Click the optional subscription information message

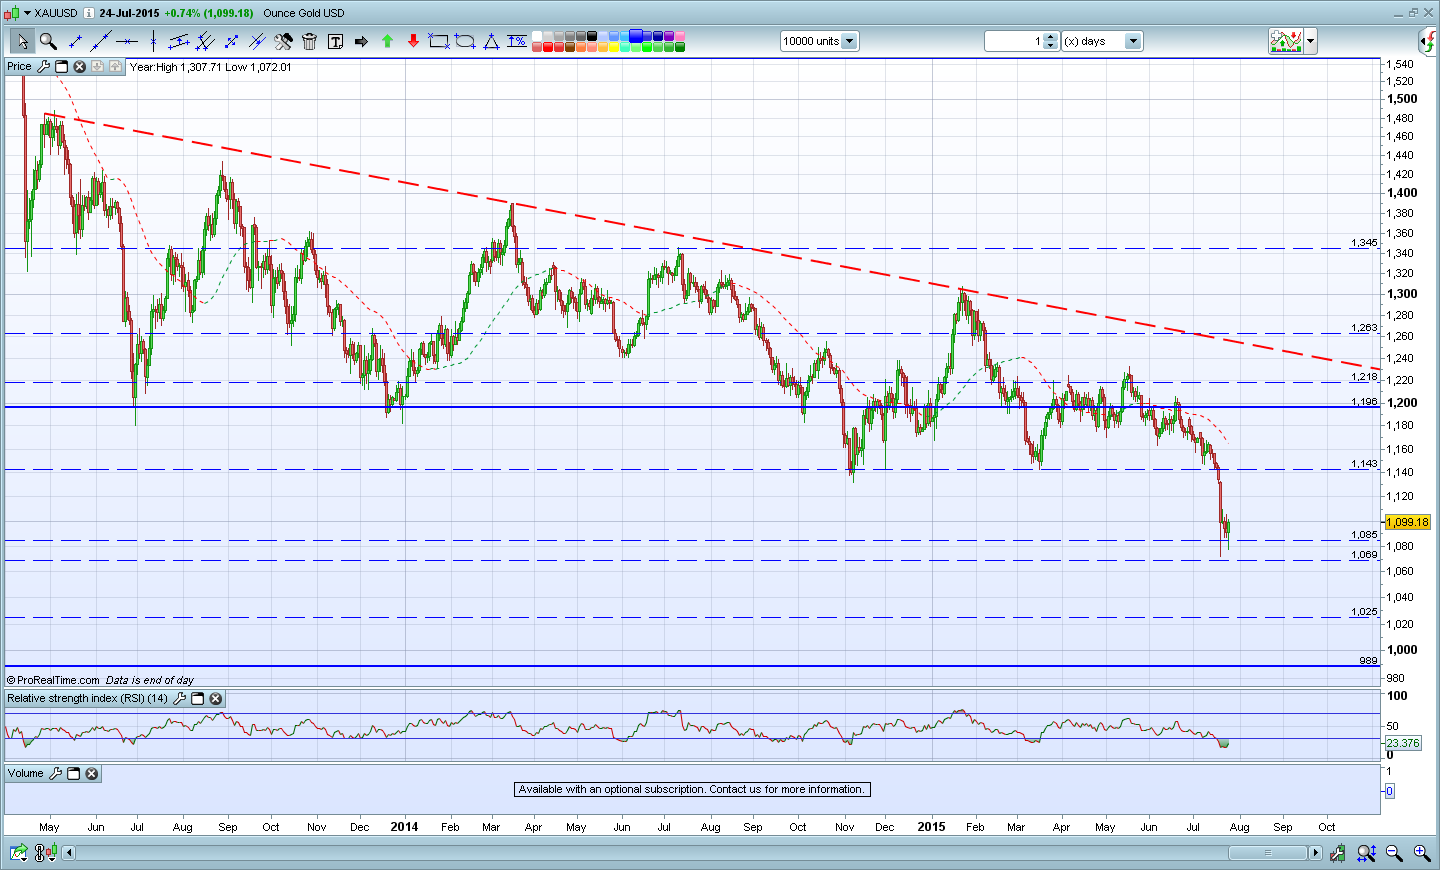(692, 790)
